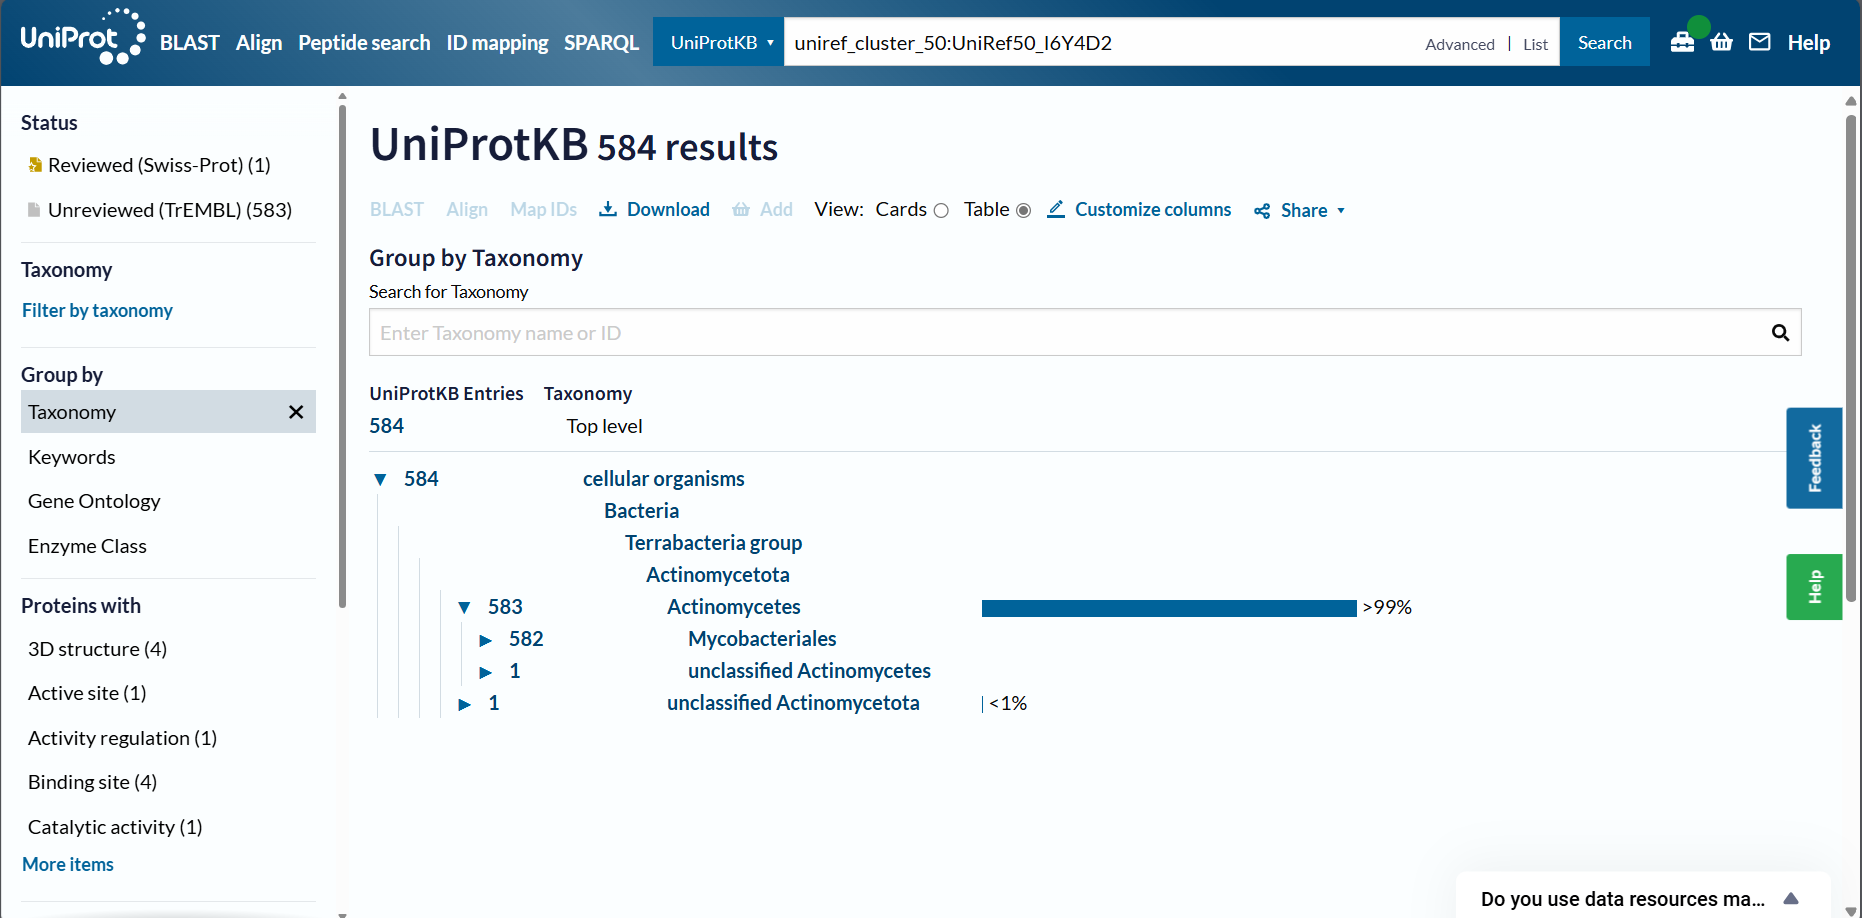Open the List search link
The image size is (1862, 918).
1535,44
